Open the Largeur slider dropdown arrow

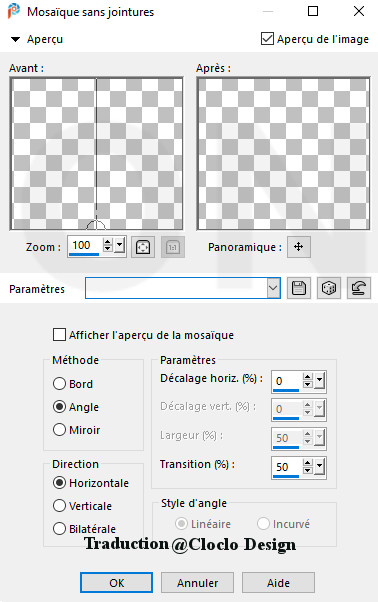319,437
